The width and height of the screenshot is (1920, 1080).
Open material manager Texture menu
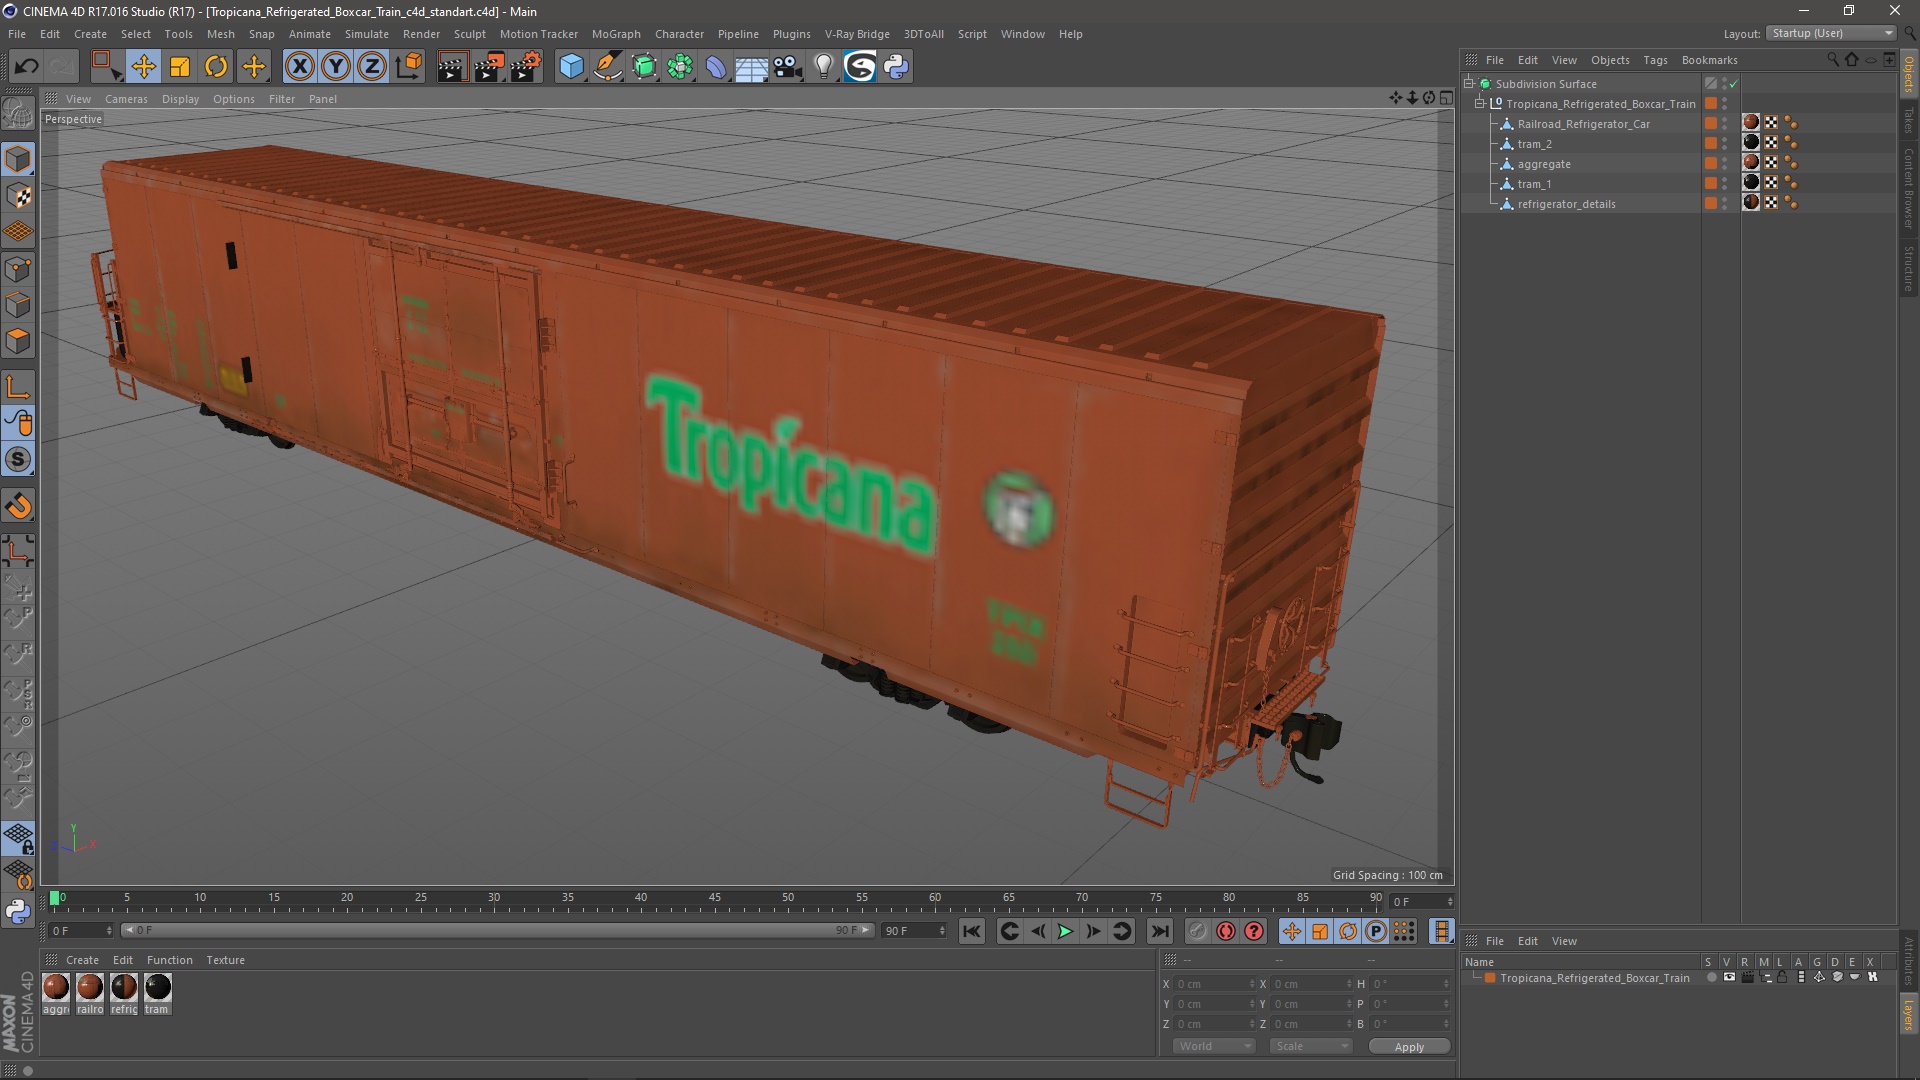225,960
